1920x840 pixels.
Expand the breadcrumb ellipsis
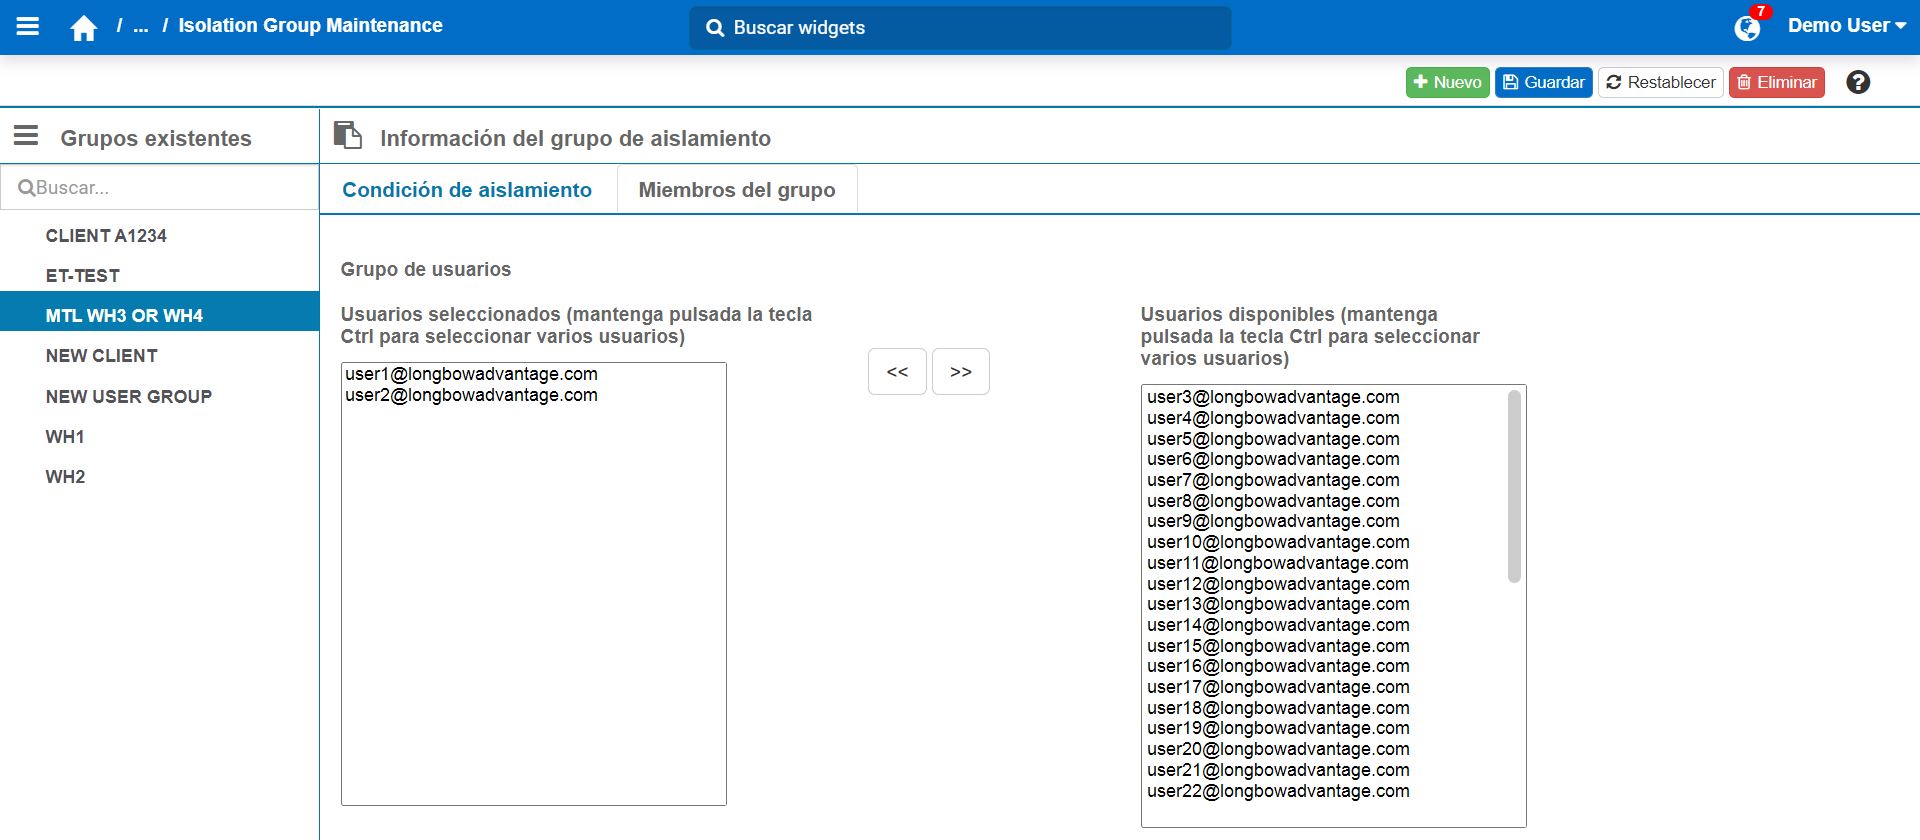(141, 26)
